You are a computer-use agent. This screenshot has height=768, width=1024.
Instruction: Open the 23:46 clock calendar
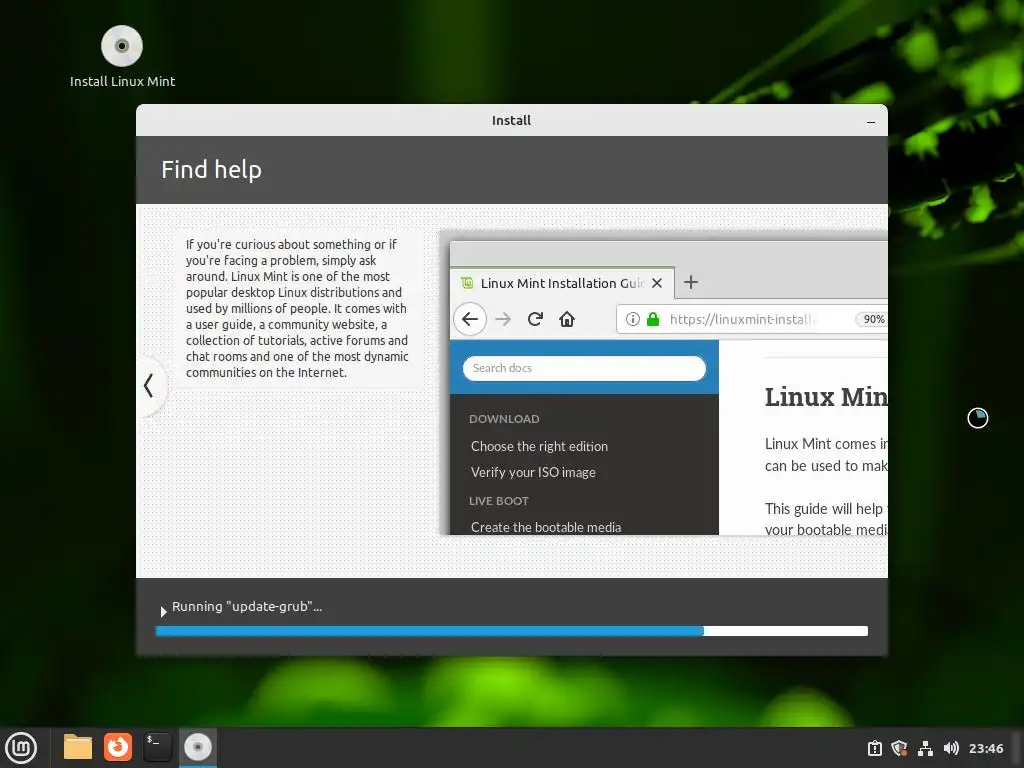985,748
